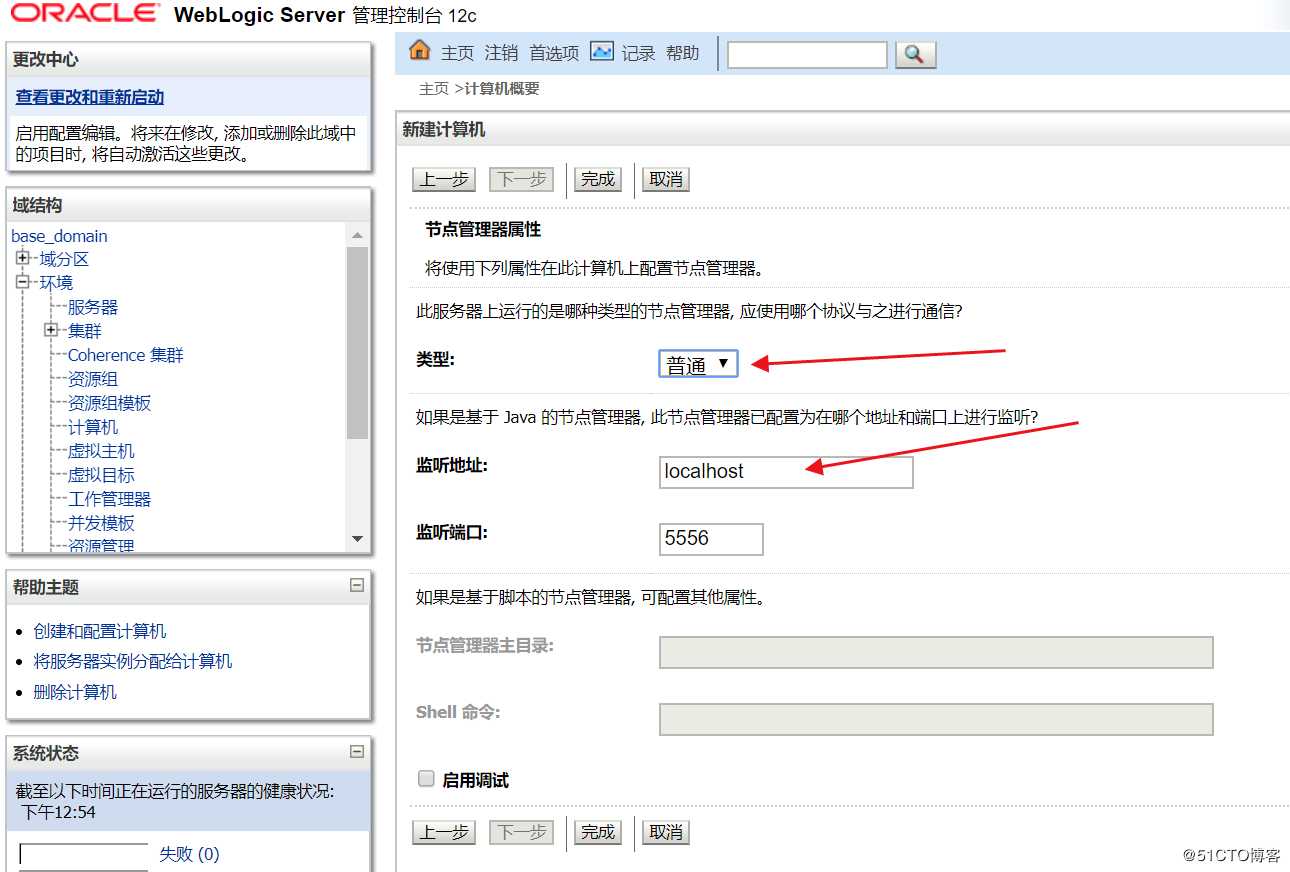The image size is (1290, 872).
Task: Collapse the 帮助主题 panel minus icon
Action: click(357, 586)
